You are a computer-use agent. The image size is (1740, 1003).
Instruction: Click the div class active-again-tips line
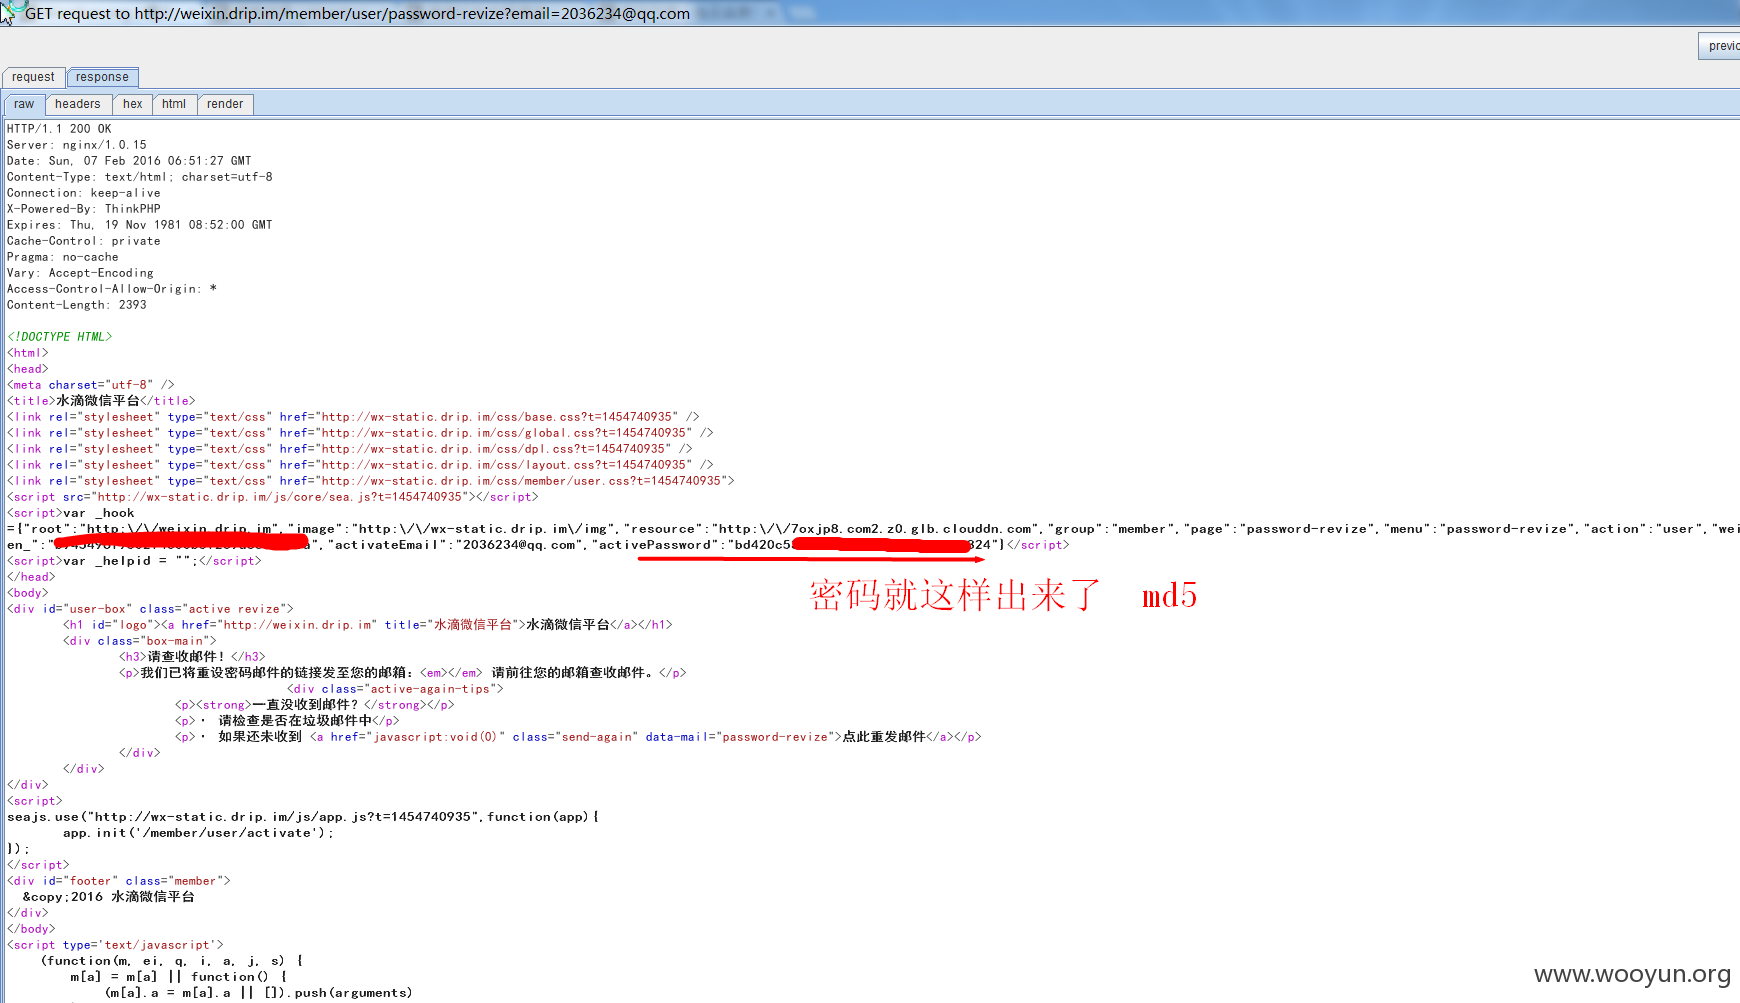395,689
